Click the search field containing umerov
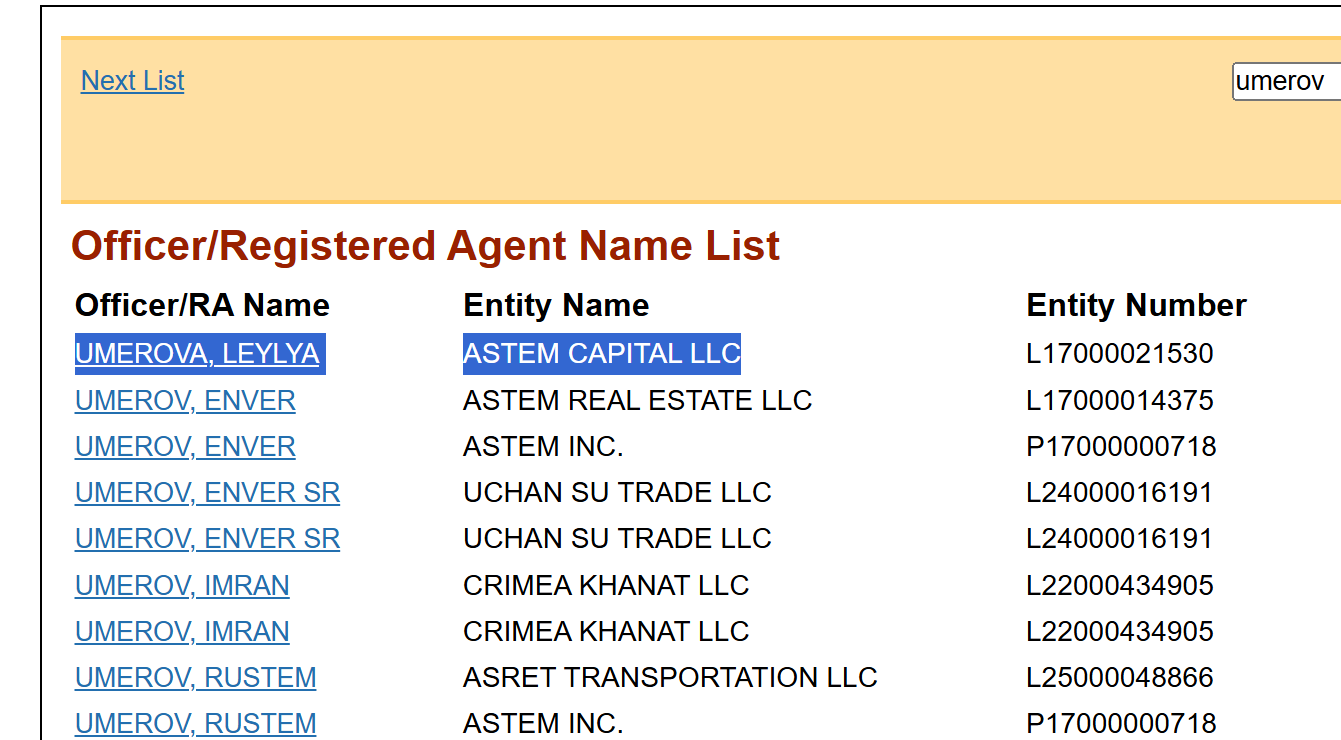Screen dimensions: 1341x740 coord(1286,81)
